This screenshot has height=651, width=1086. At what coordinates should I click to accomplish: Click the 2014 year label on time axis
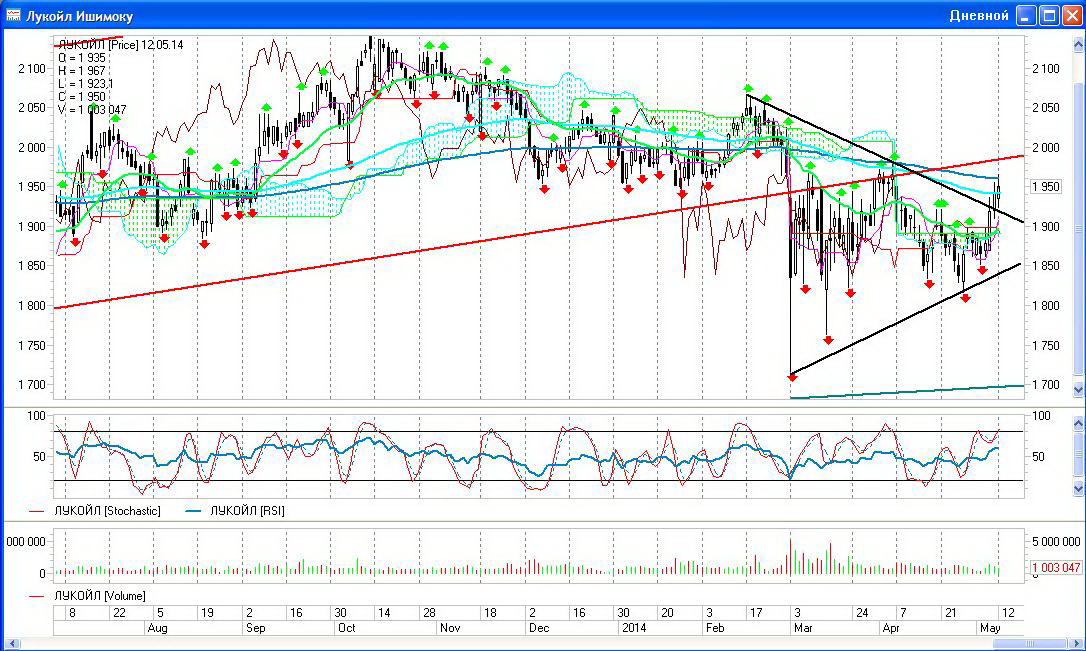click(x=634, y=628)
